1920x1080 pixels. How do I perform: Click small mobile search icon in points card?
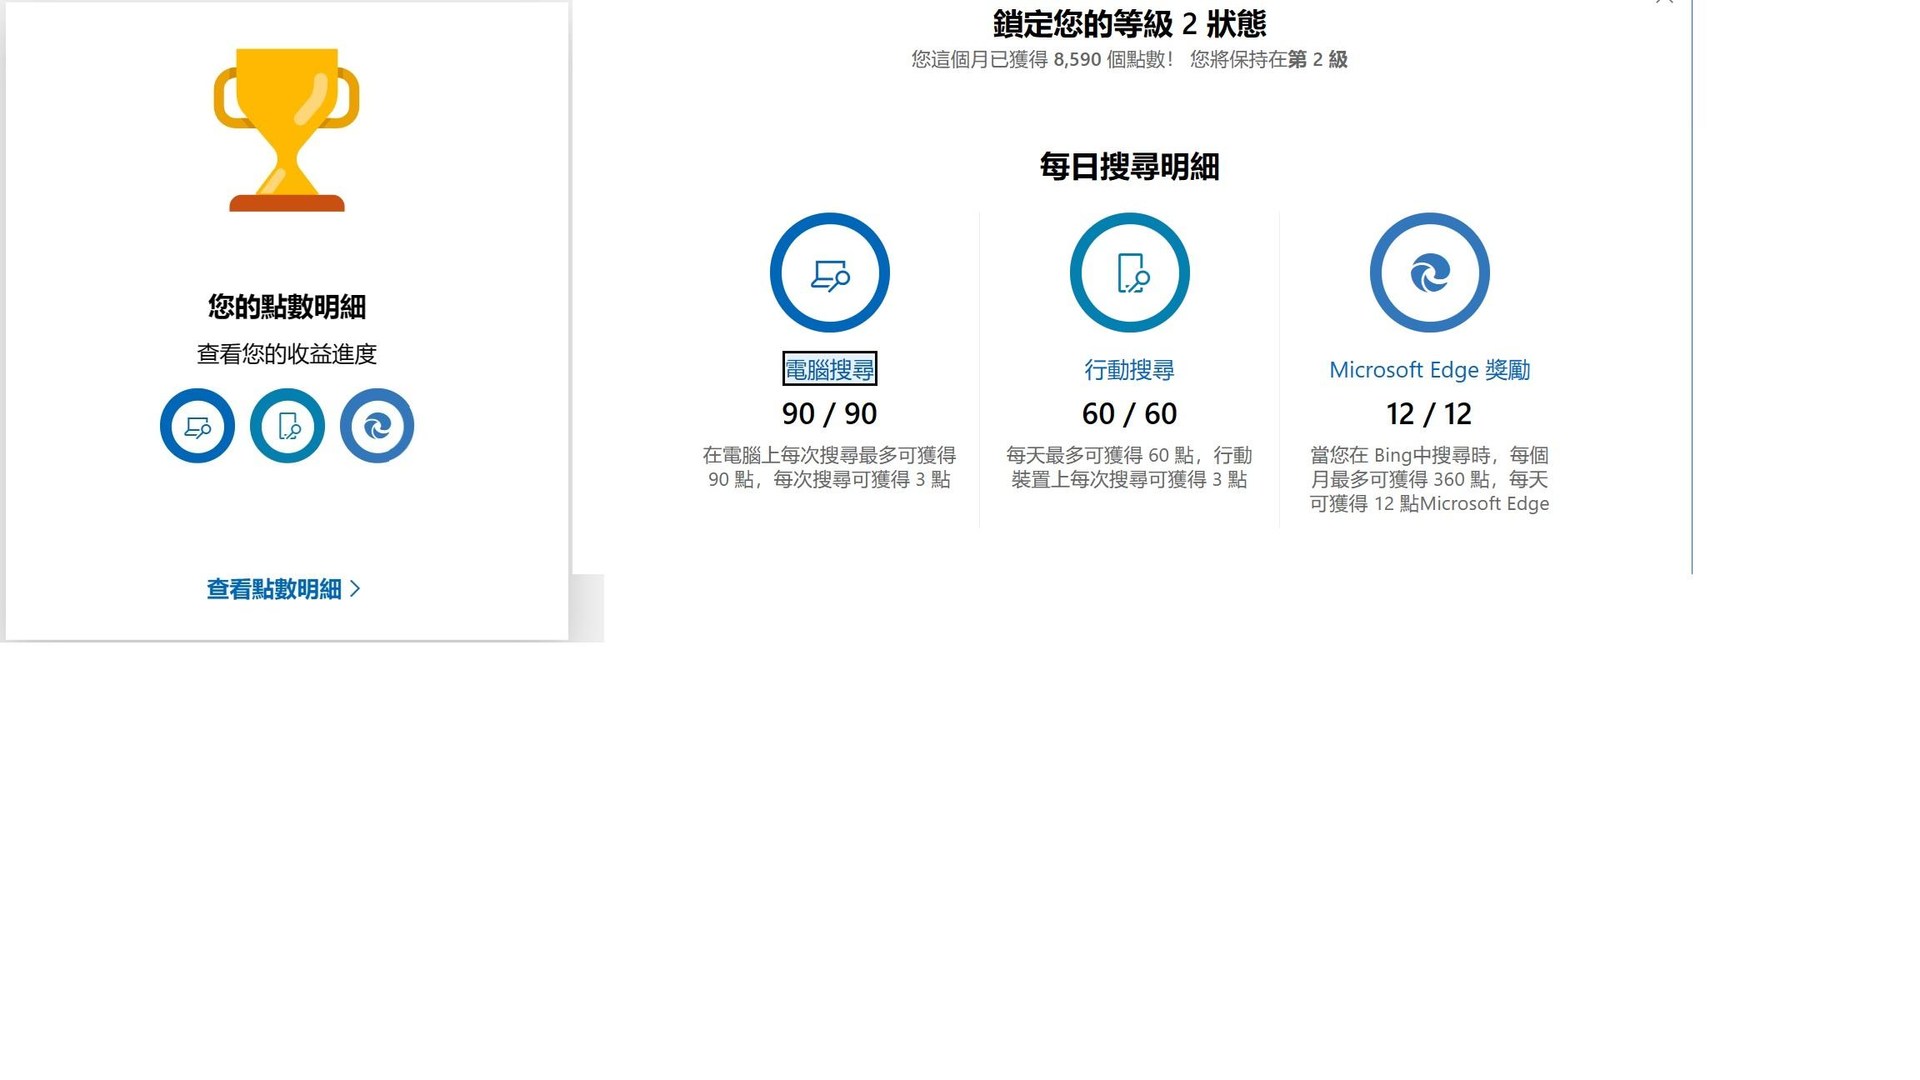287,426
